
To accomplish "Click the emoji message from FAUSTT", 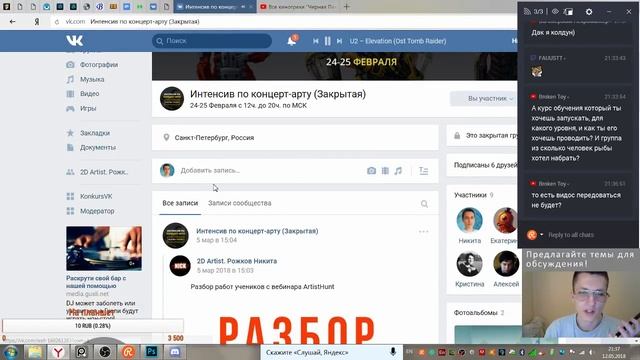I will point(537,72).
